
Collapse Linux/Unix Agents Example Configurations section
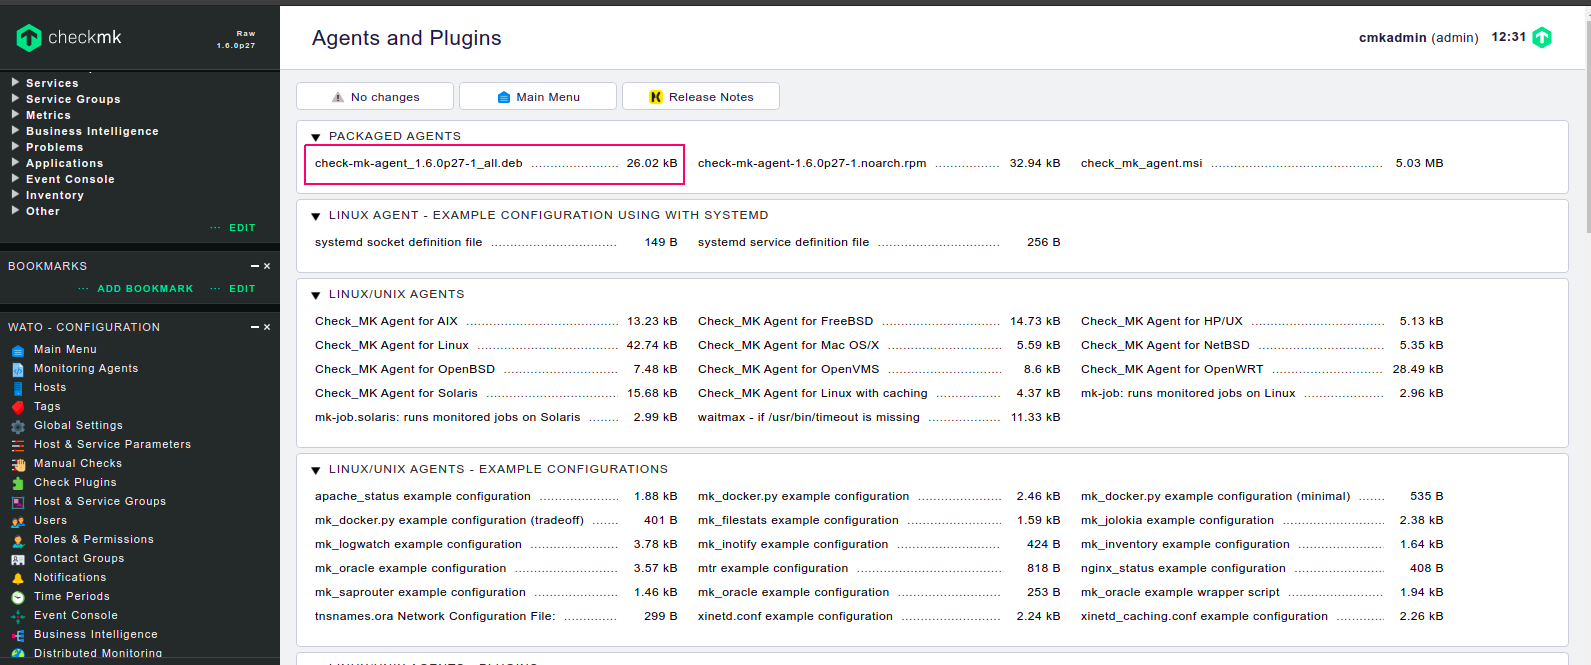[x=316, y=470]
